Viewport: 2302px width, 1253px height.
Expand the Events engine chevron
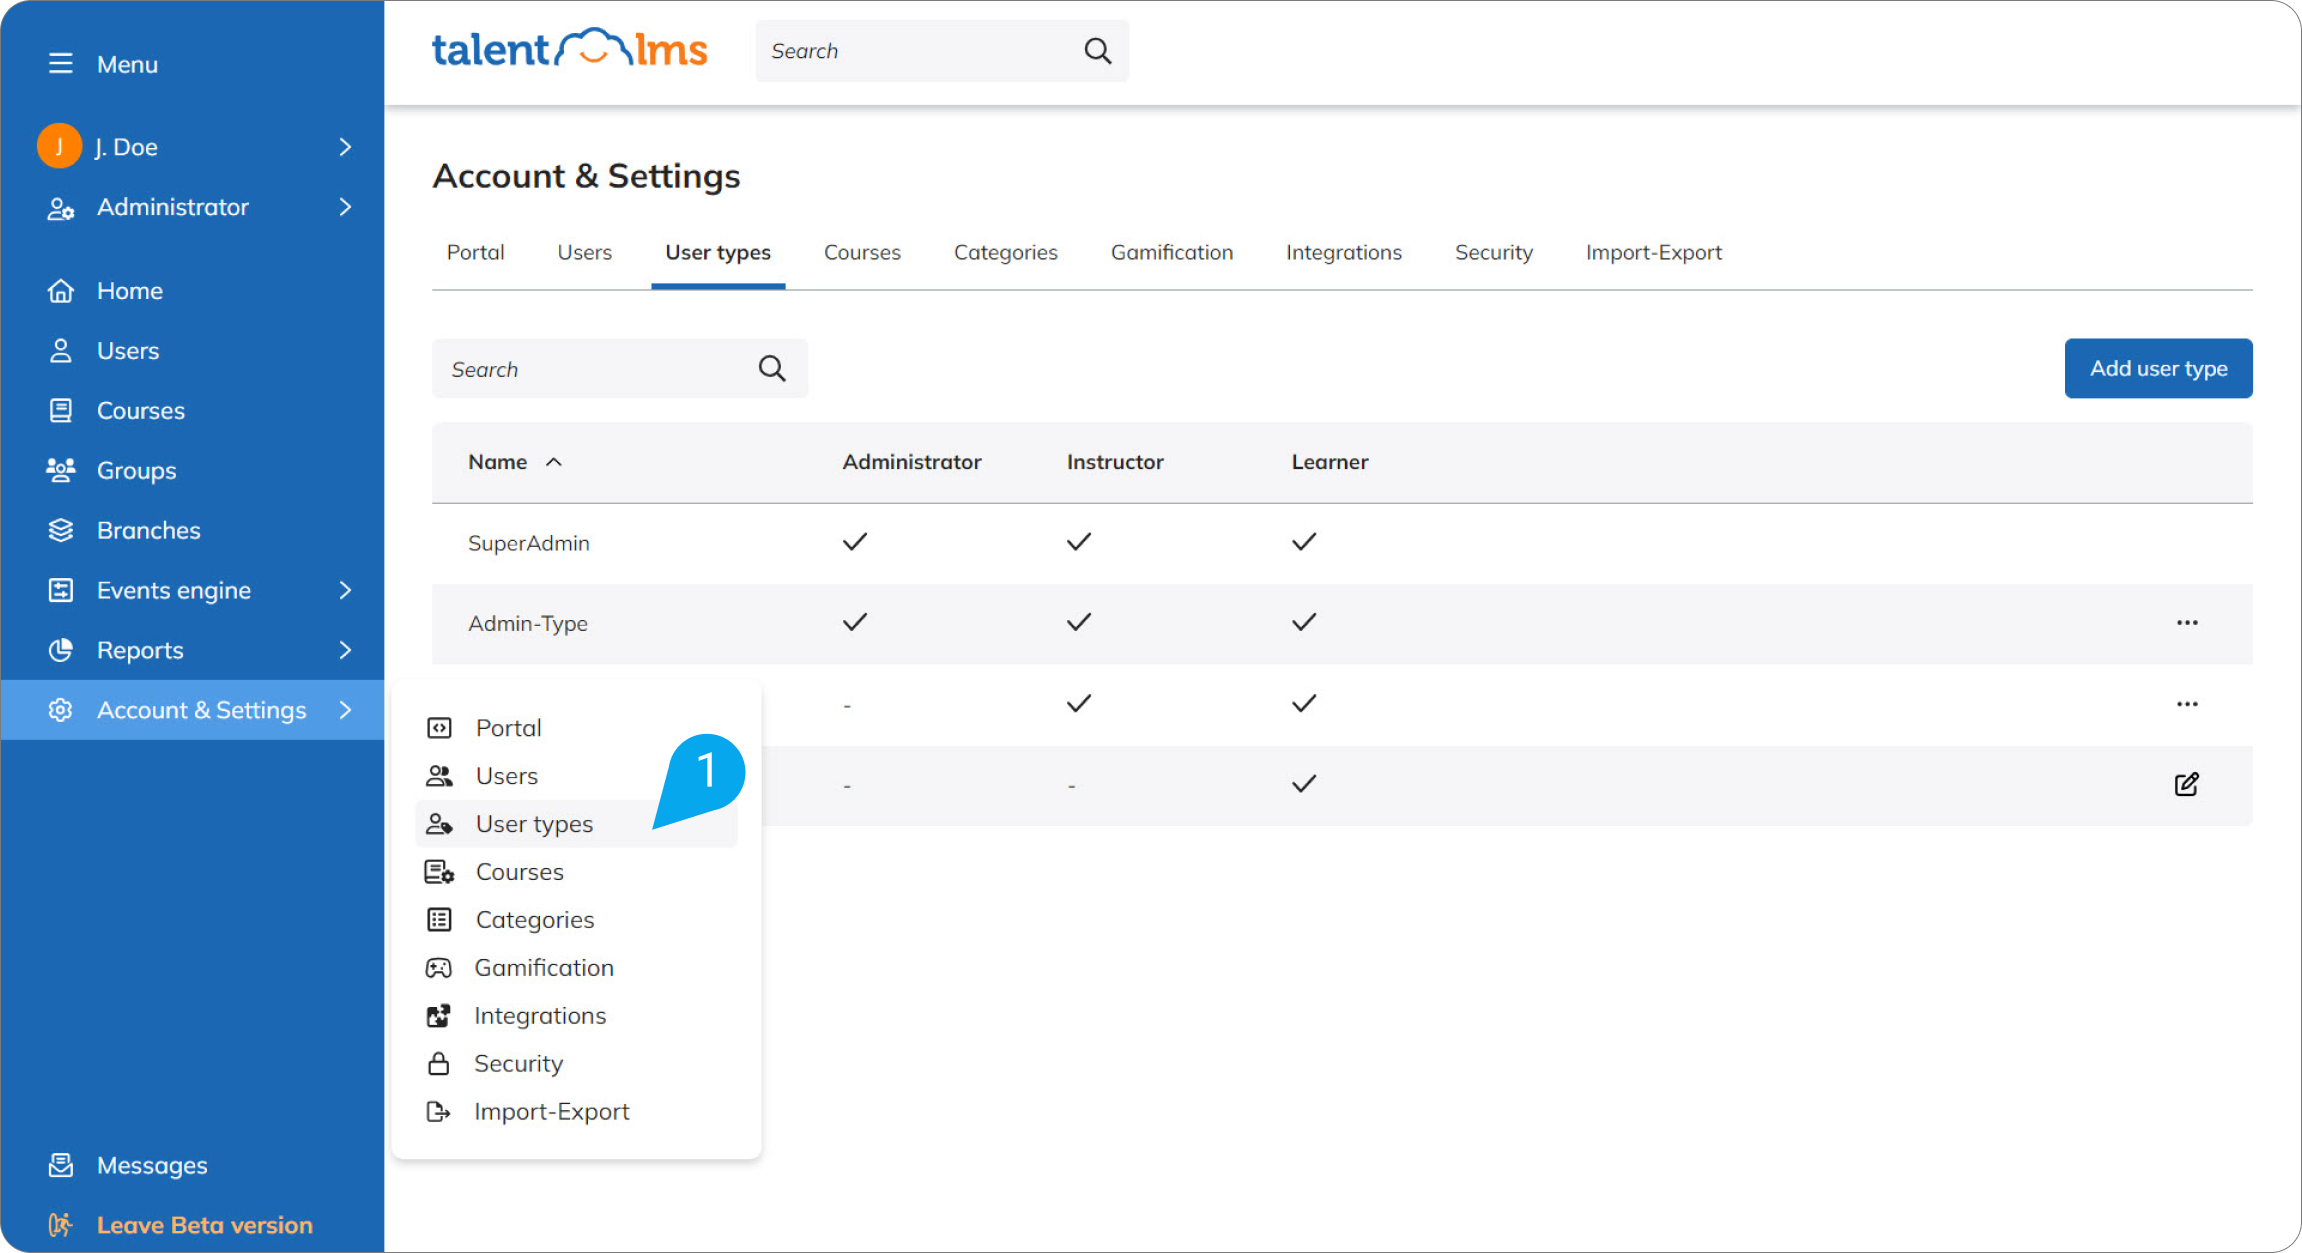click(x=345, y=590)
